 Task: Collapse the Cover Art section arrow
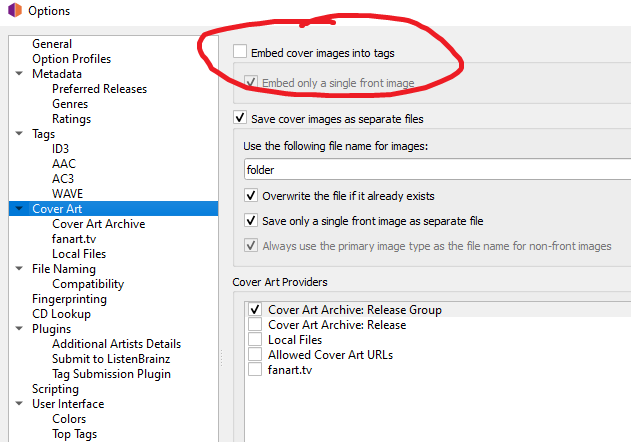(x=19, y=209)
